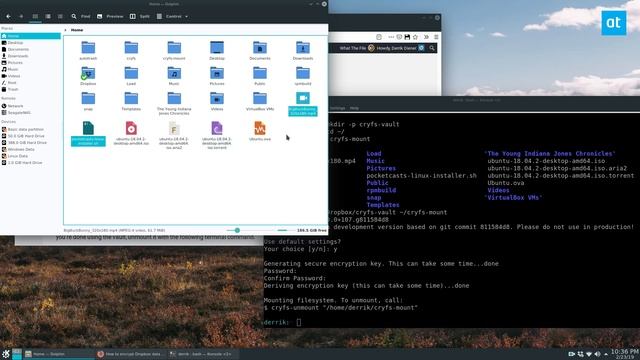Click the Find button in Dolphin toolbar
The width and height of the screenshot is (640, 360).
click(80, 16)
